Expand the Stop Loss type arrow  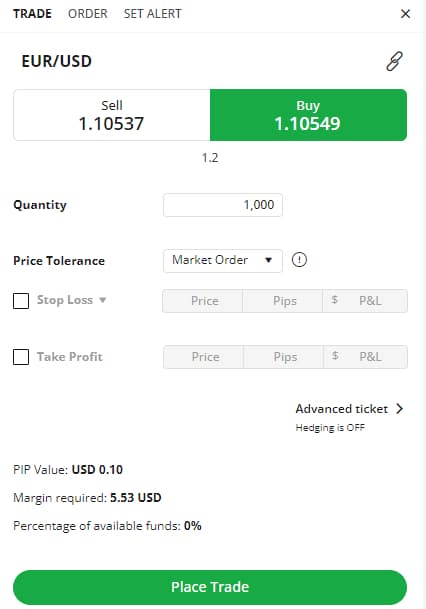[x=103, y=300]
